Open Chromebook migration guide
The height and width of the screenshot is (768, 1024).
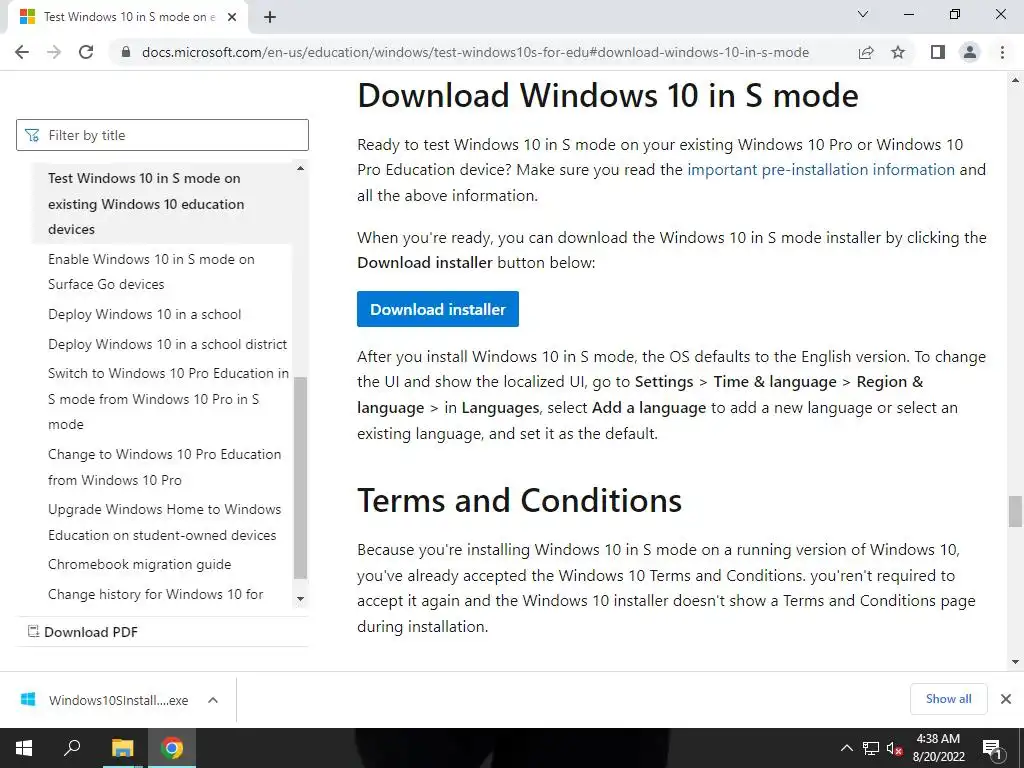(x=139, y=564)
